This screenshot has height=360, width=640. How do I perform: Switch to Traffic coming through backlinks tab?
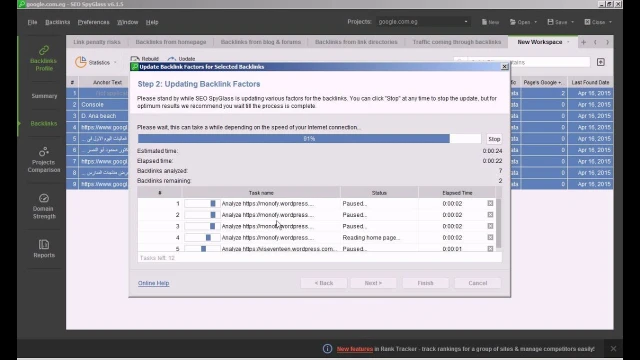pos(457,42)
